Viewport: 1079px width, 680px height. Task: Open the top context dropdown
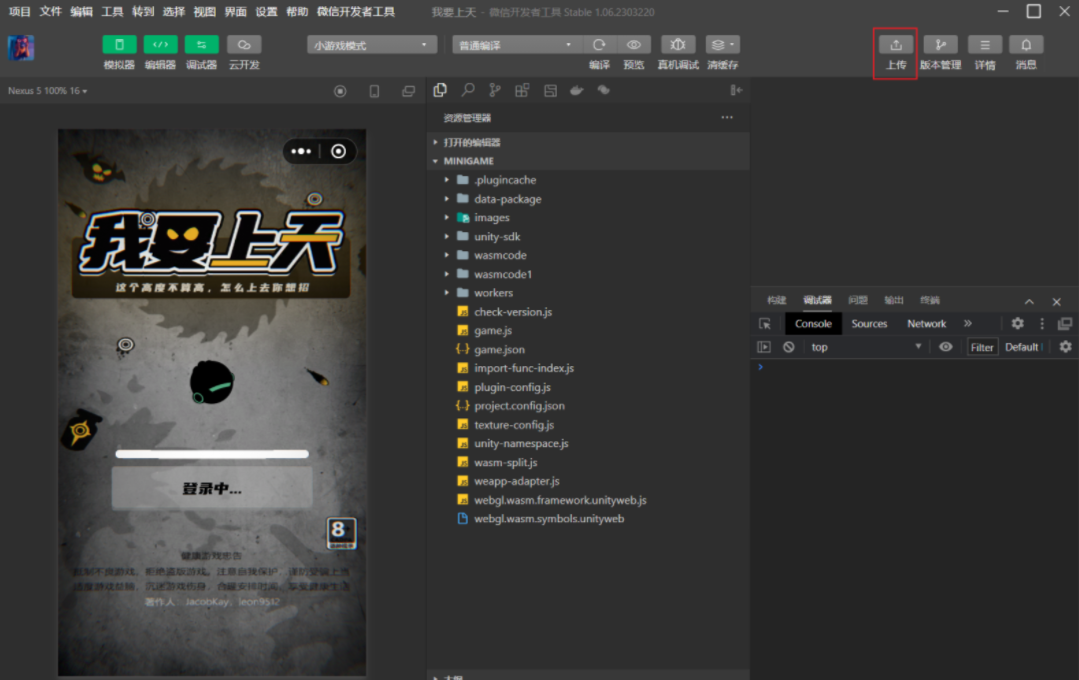point(866,347)
